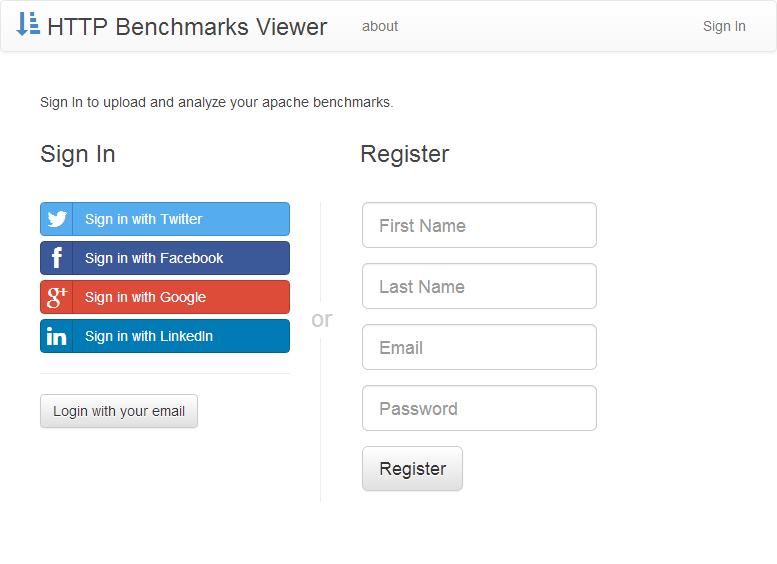Click the Twitter bird icon
The height and width of the screenshot is (564, 777).
point(57,219)
